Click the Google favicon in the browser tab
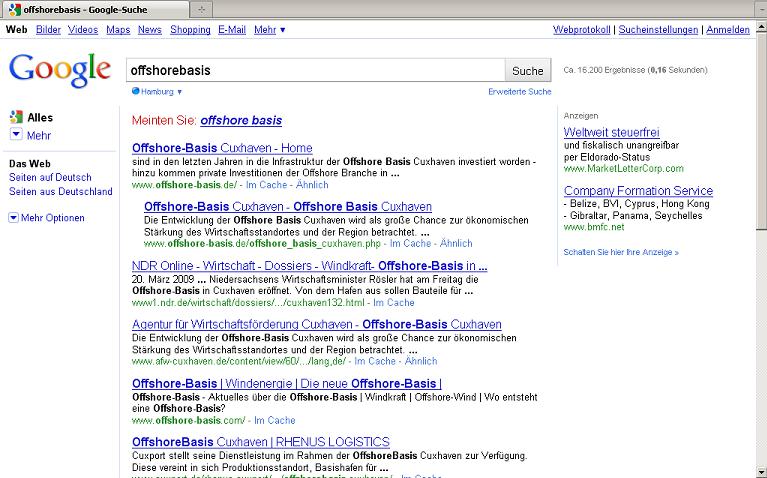The image size is (767, 478). (x=15, y=9)
